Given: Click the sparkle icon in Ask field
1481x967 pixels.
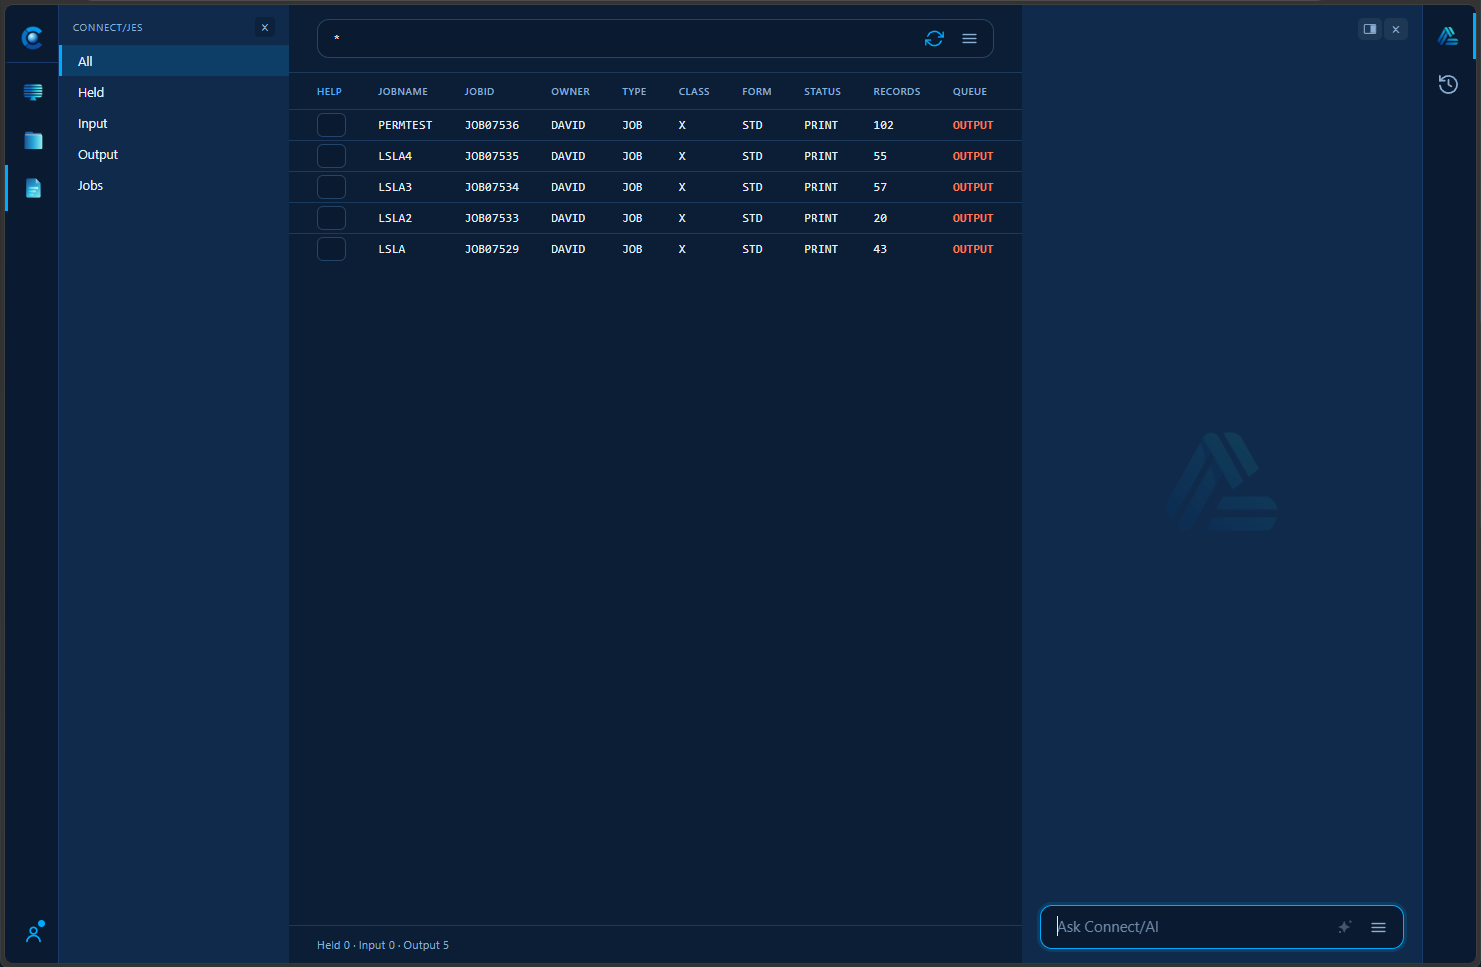Looking at the screenshot, I should pyautogui.click(x=1344, y=927).
